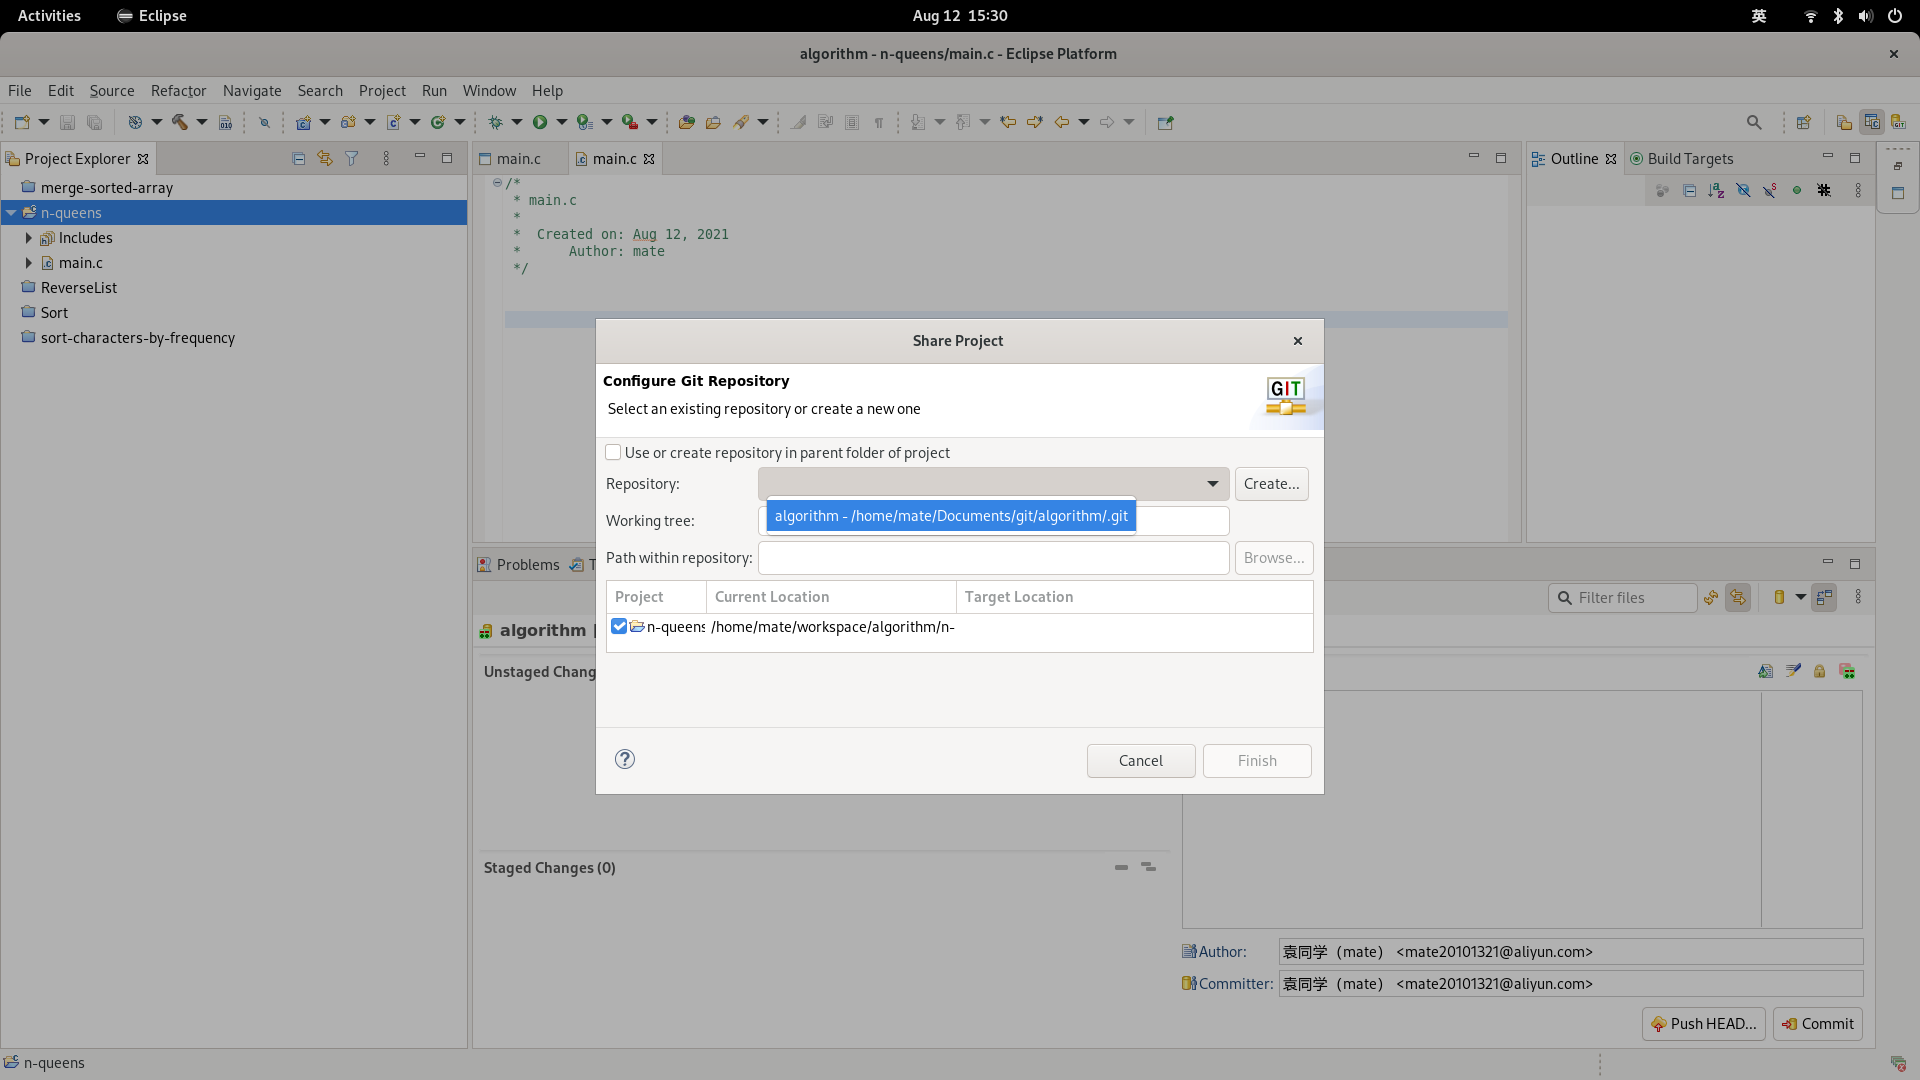The height and width of the screenshot is (1080, 1920).
Task: Click Activities in the top bar
Action: [x=49, y=16]
